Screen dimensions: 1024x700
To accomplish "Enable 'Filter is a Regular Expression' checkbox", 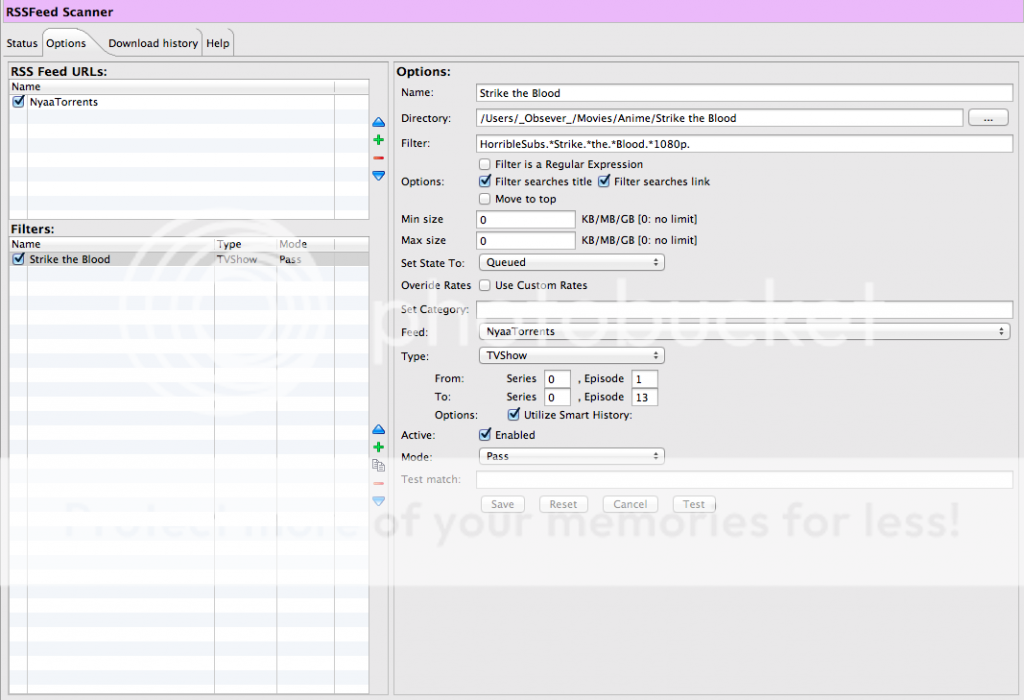I will (485, 164).
